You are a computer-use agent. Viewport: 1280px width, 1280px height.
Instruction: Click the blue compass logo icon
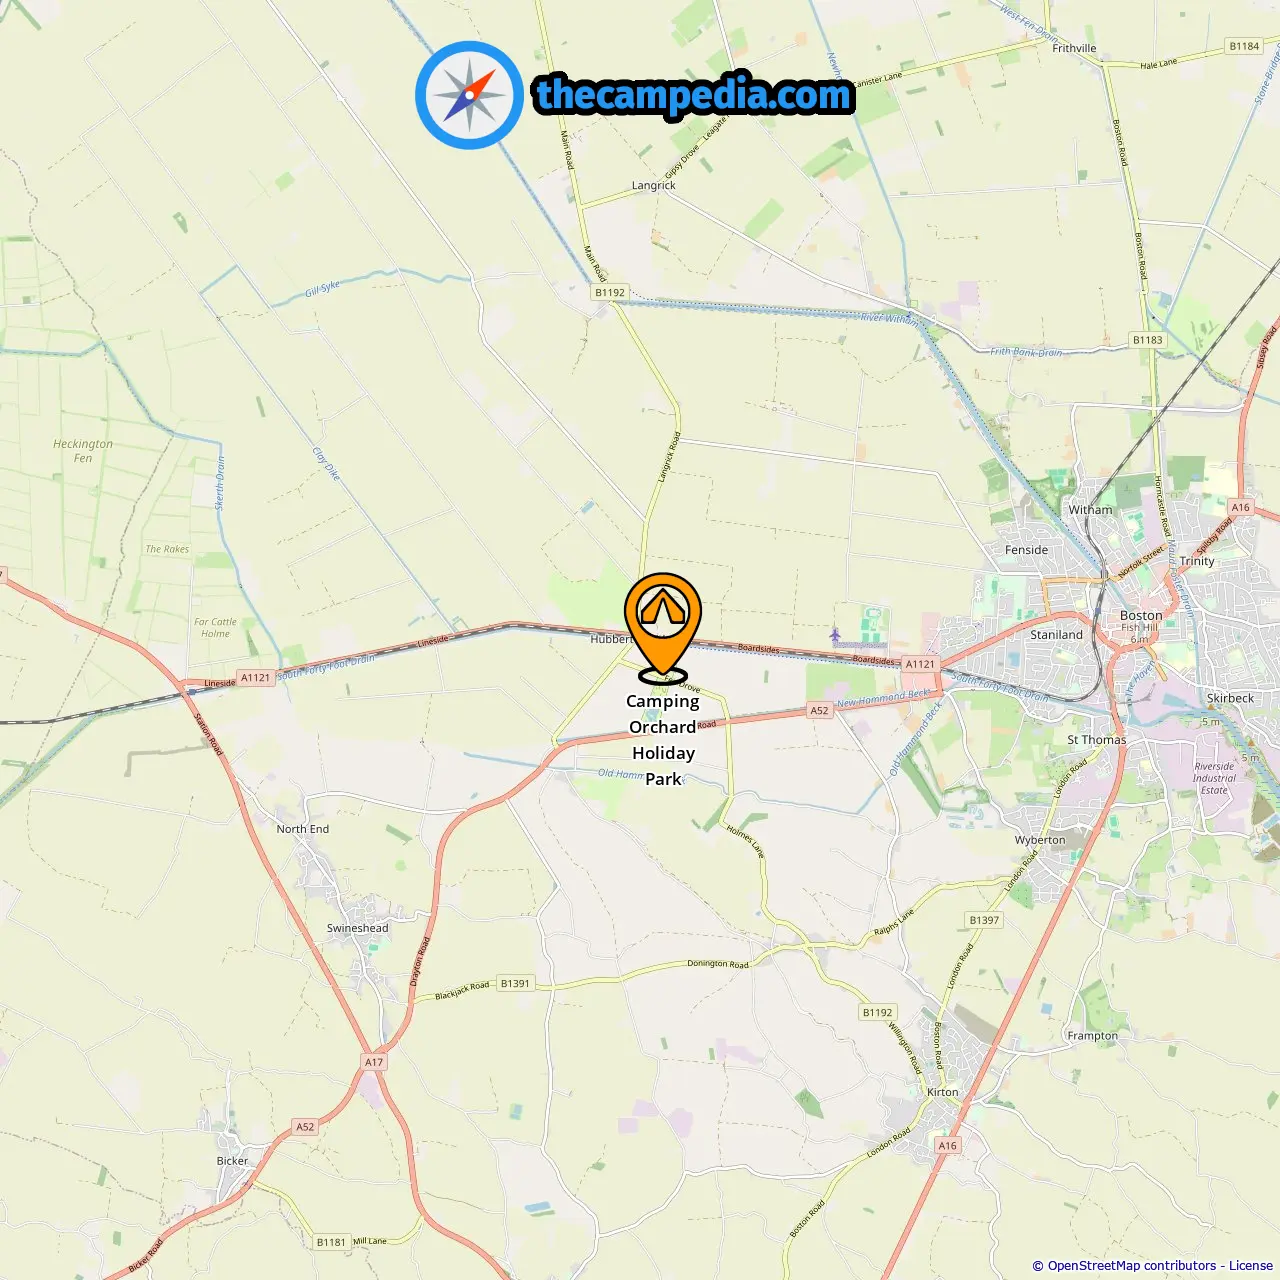tap(469, 95)
